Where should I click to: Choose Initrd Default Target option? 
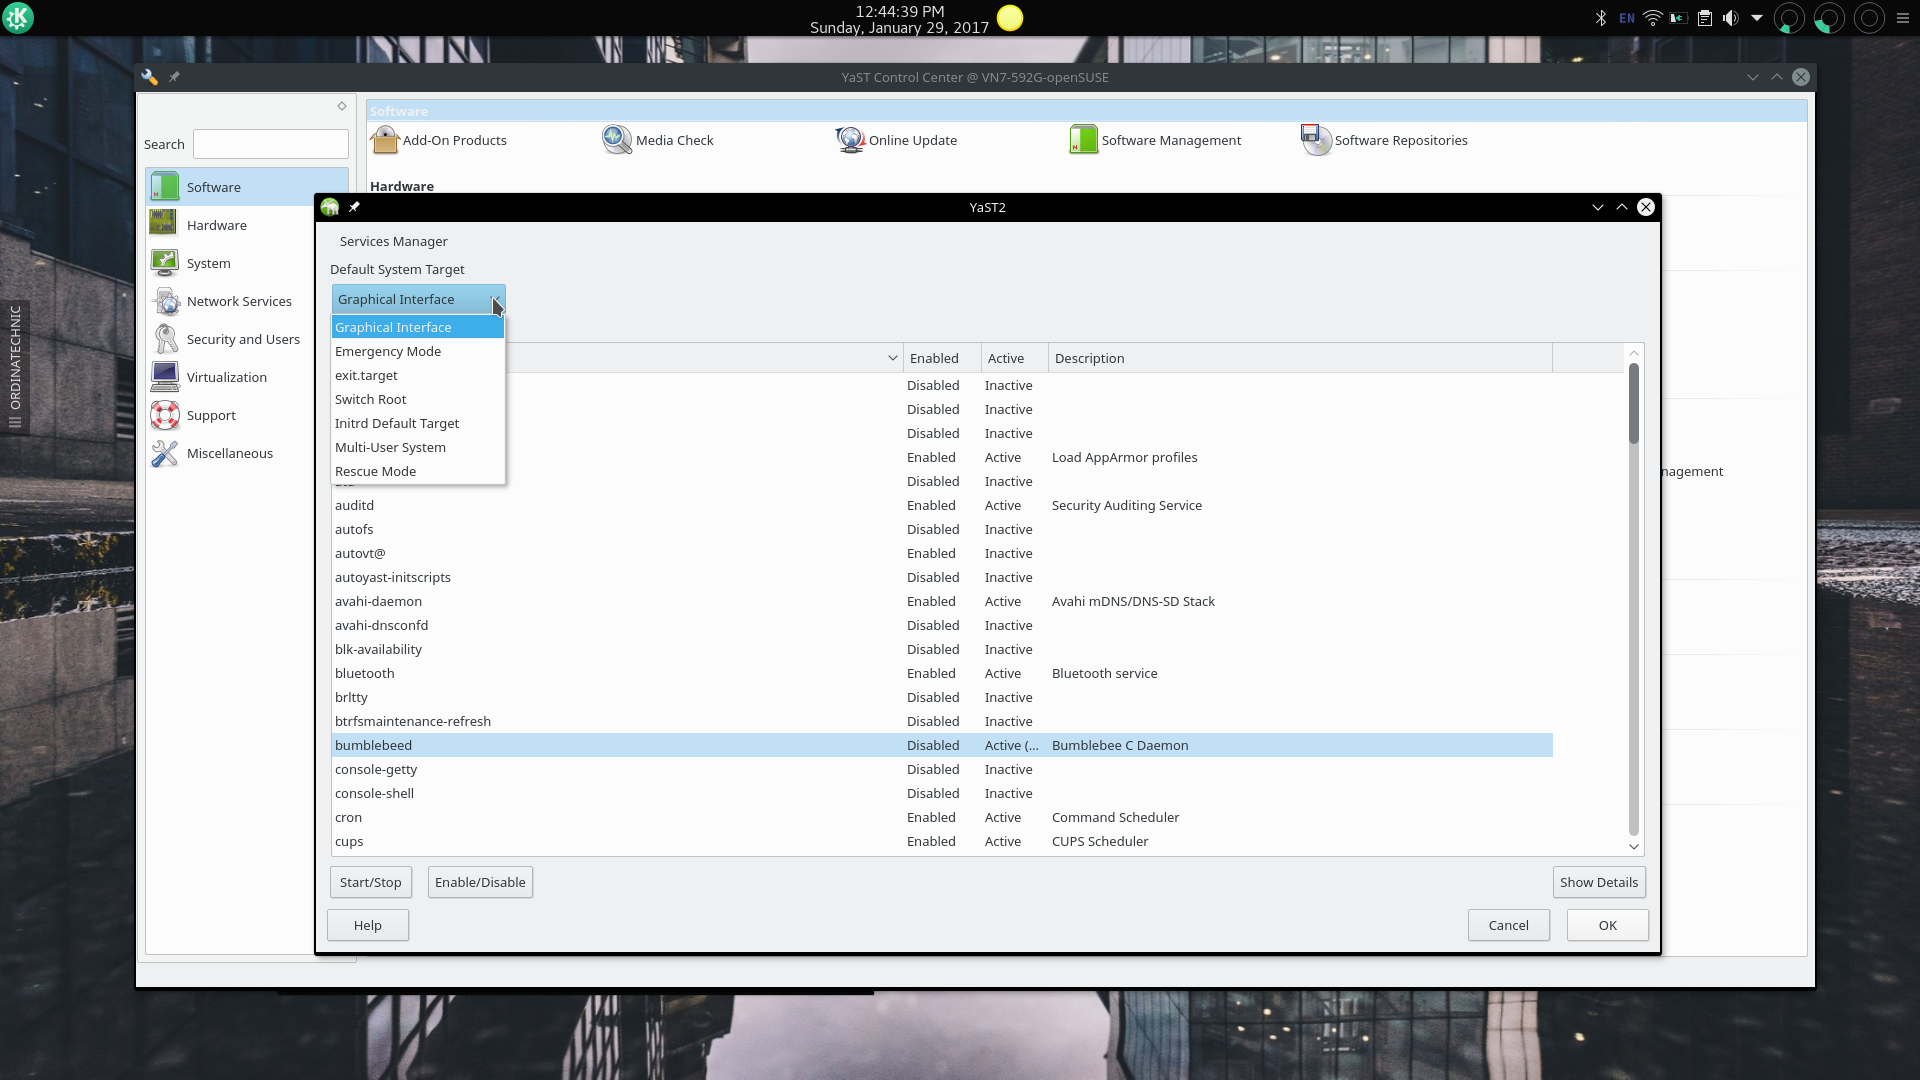click(418, 423)
